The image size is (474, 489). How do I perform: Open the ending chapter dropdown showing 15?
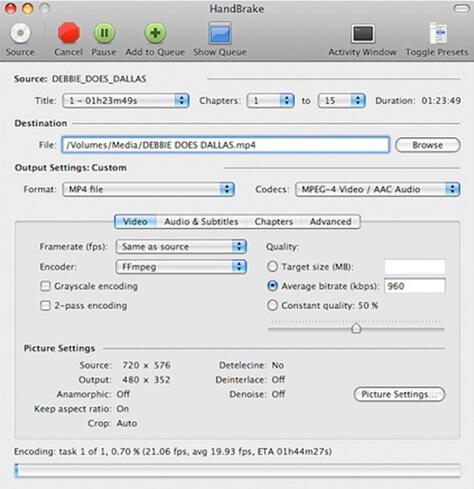tap(342, 101)
